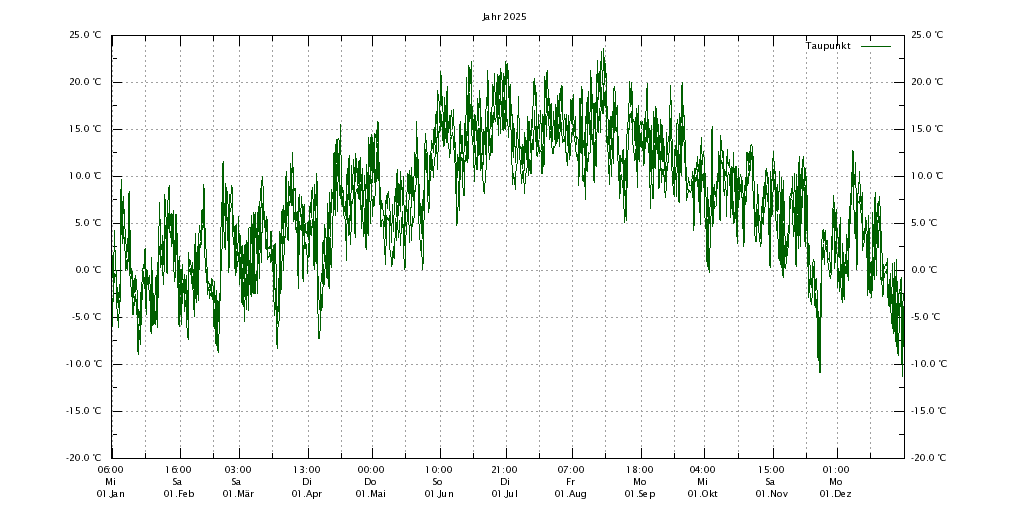Click the 0.0 °C label on left axis
This screenshot has width=1015, height=507.
click(x=87, y=270)
